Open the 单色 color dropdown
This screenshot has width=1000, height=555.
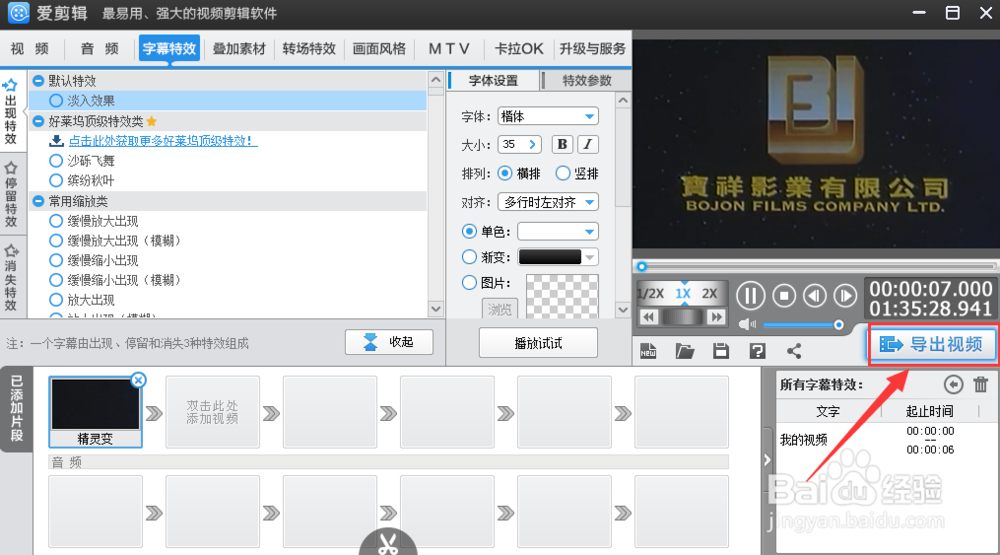coord(557,231)
